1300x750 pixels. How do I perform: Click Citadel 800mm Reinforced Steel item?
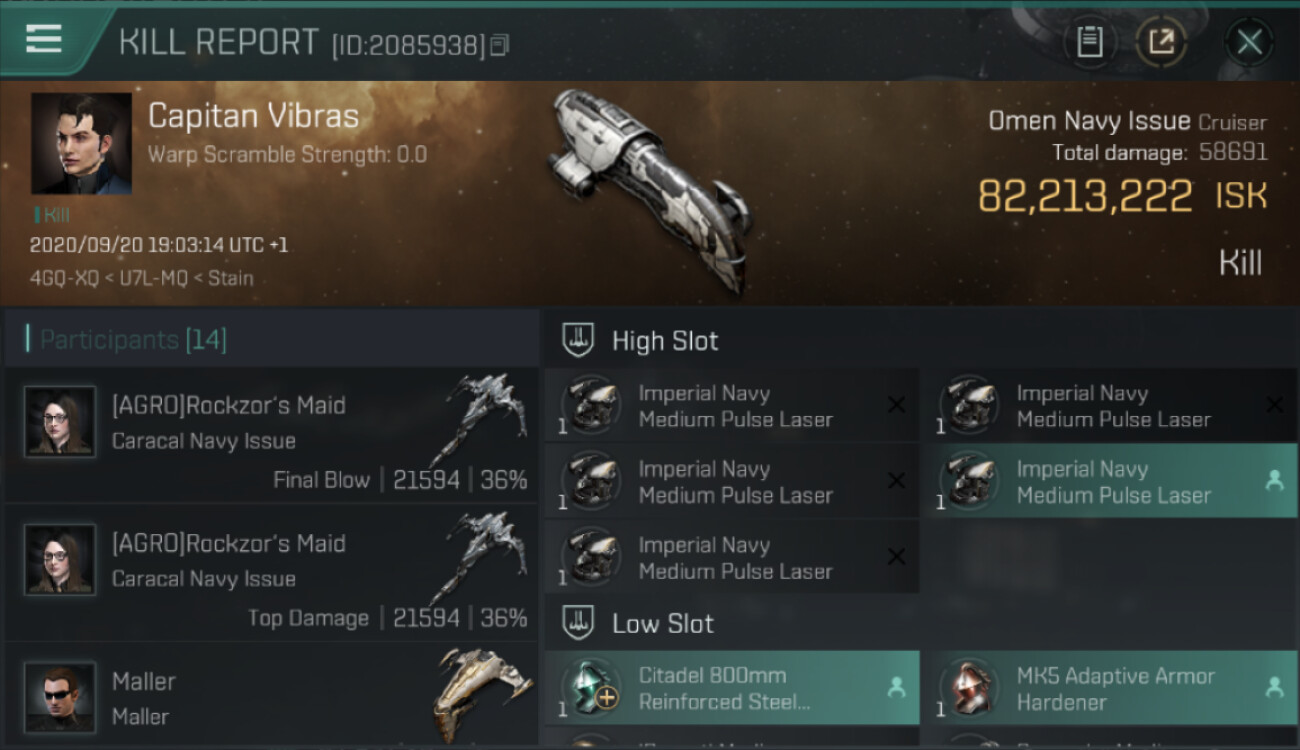tap(732, 688)
